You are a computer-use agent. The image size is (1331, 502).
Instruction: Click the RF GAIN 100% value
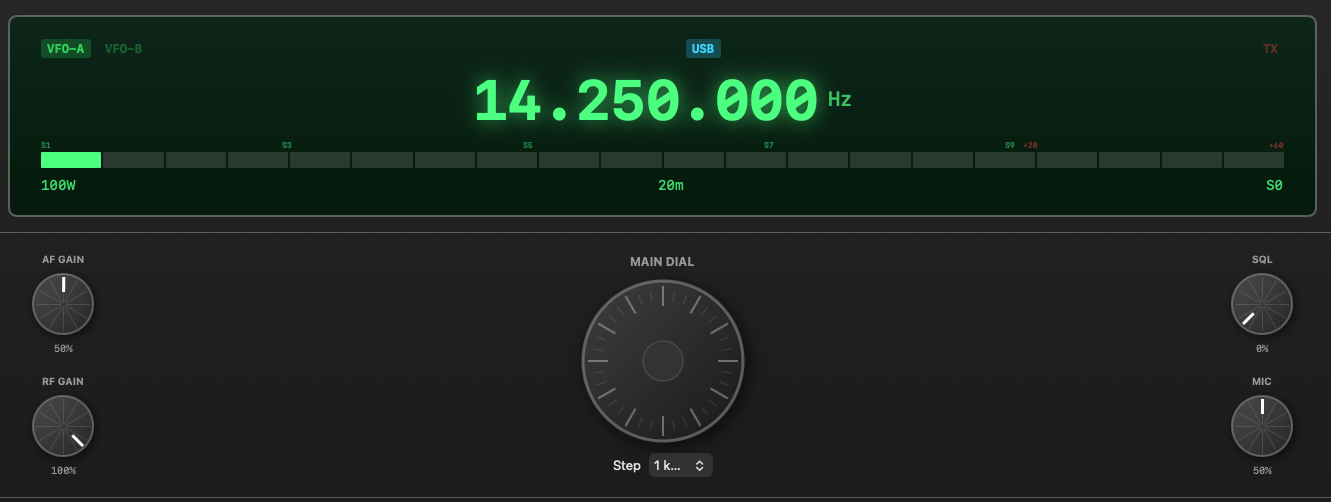point(63,471)
